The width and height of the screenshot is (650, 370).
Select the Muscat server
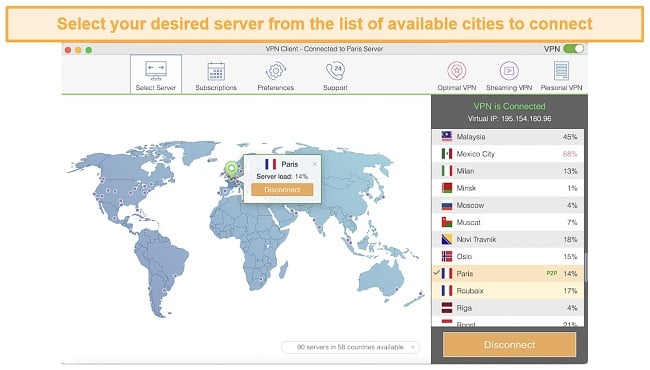tap(508, 222)
